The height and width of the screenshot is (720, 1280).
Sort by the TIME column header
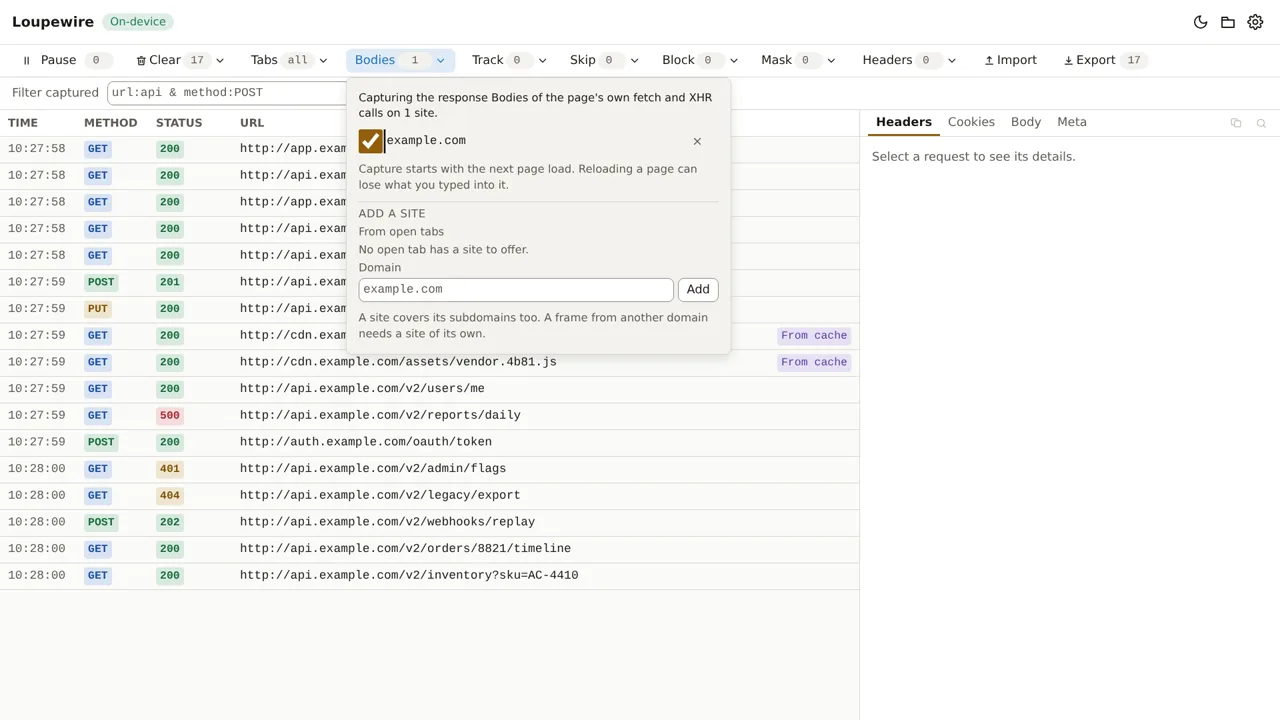pyautogui.click(x=23, y=123)
